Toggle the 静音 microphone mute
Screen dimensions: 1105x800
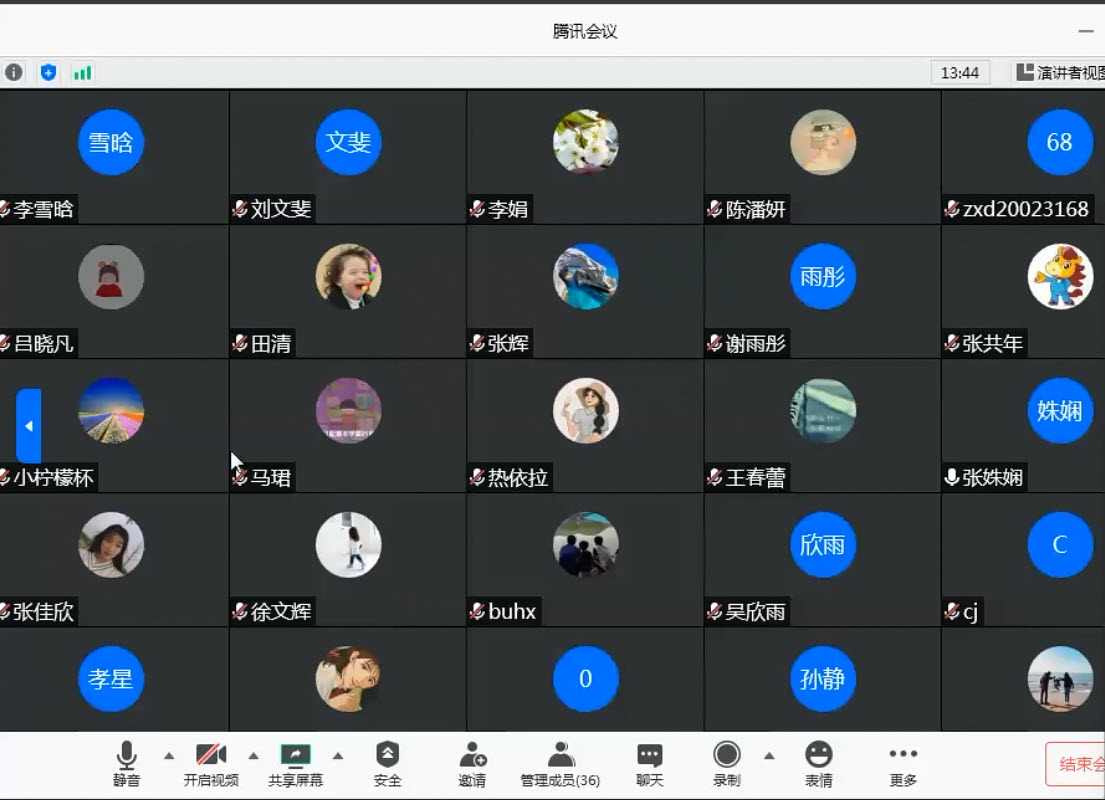[x=126, y=764]
